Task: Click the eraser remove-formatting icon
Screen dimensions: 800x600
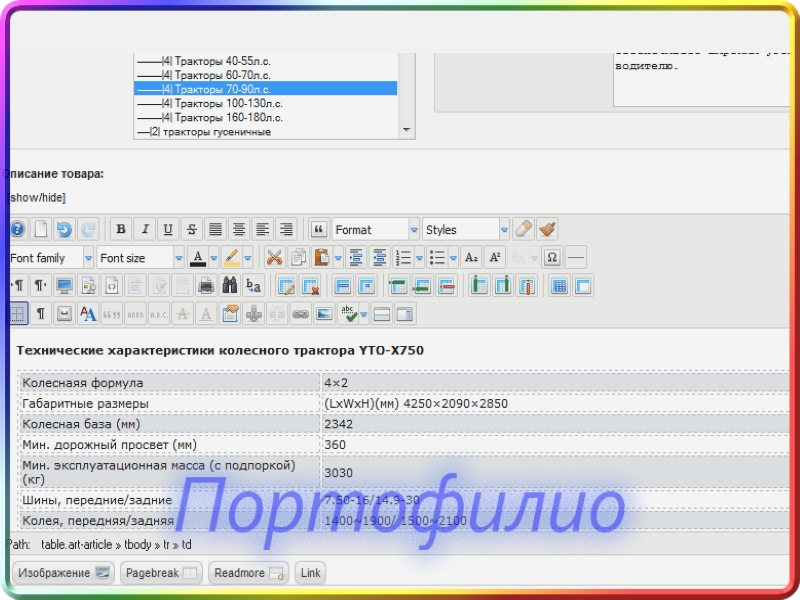Action: click(523, 230)
